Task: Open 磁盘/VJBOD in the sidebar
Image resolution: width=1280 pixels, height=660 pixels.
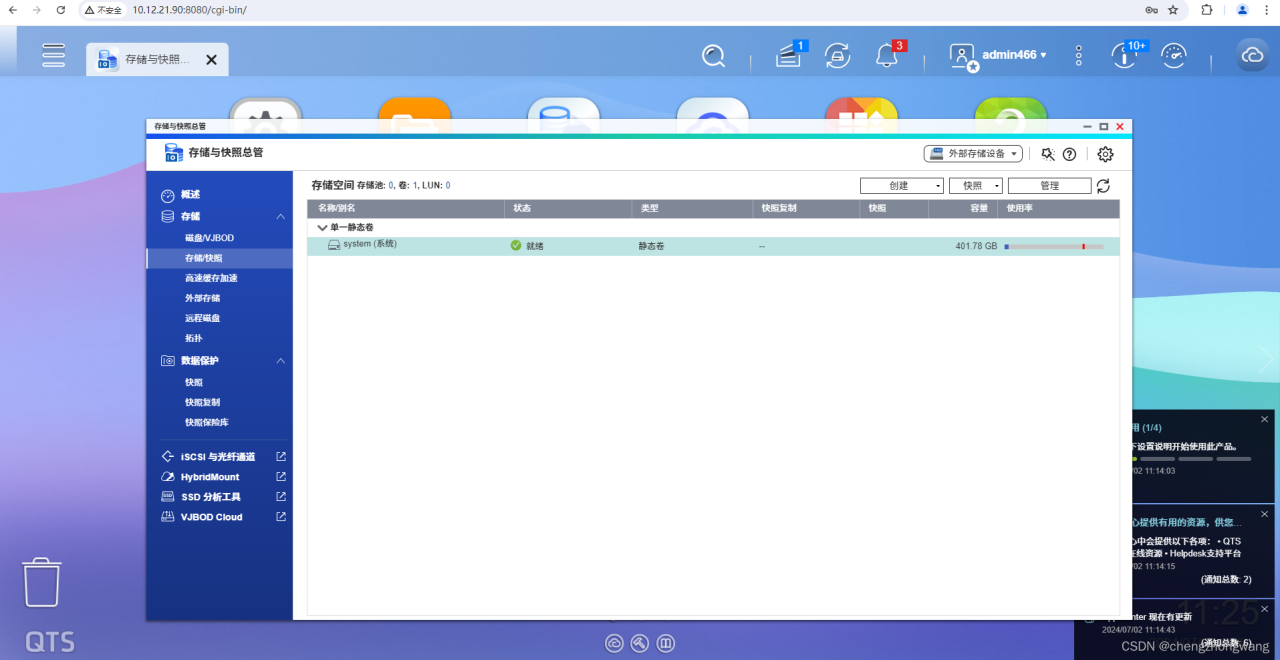Action: coord(209,238)
